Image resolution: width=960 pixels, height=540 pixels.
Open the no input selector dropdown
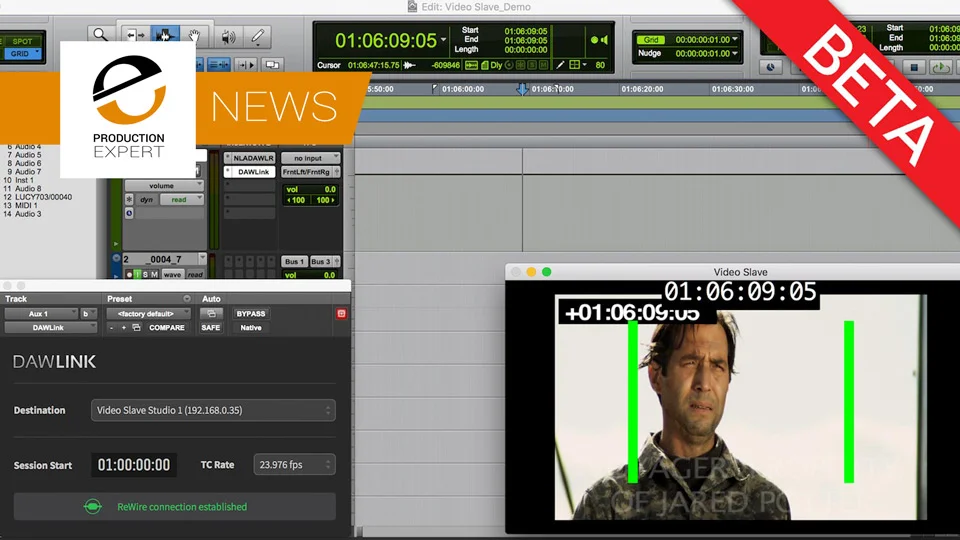pyautogui.click(x=310, y=158)
